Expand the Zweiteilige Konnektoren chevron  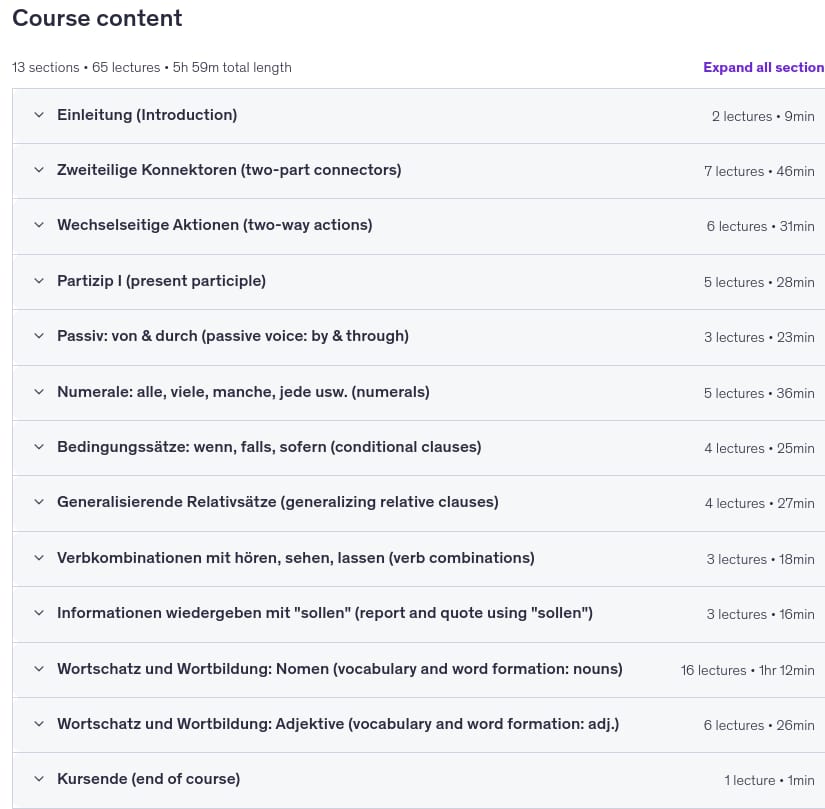39,170
